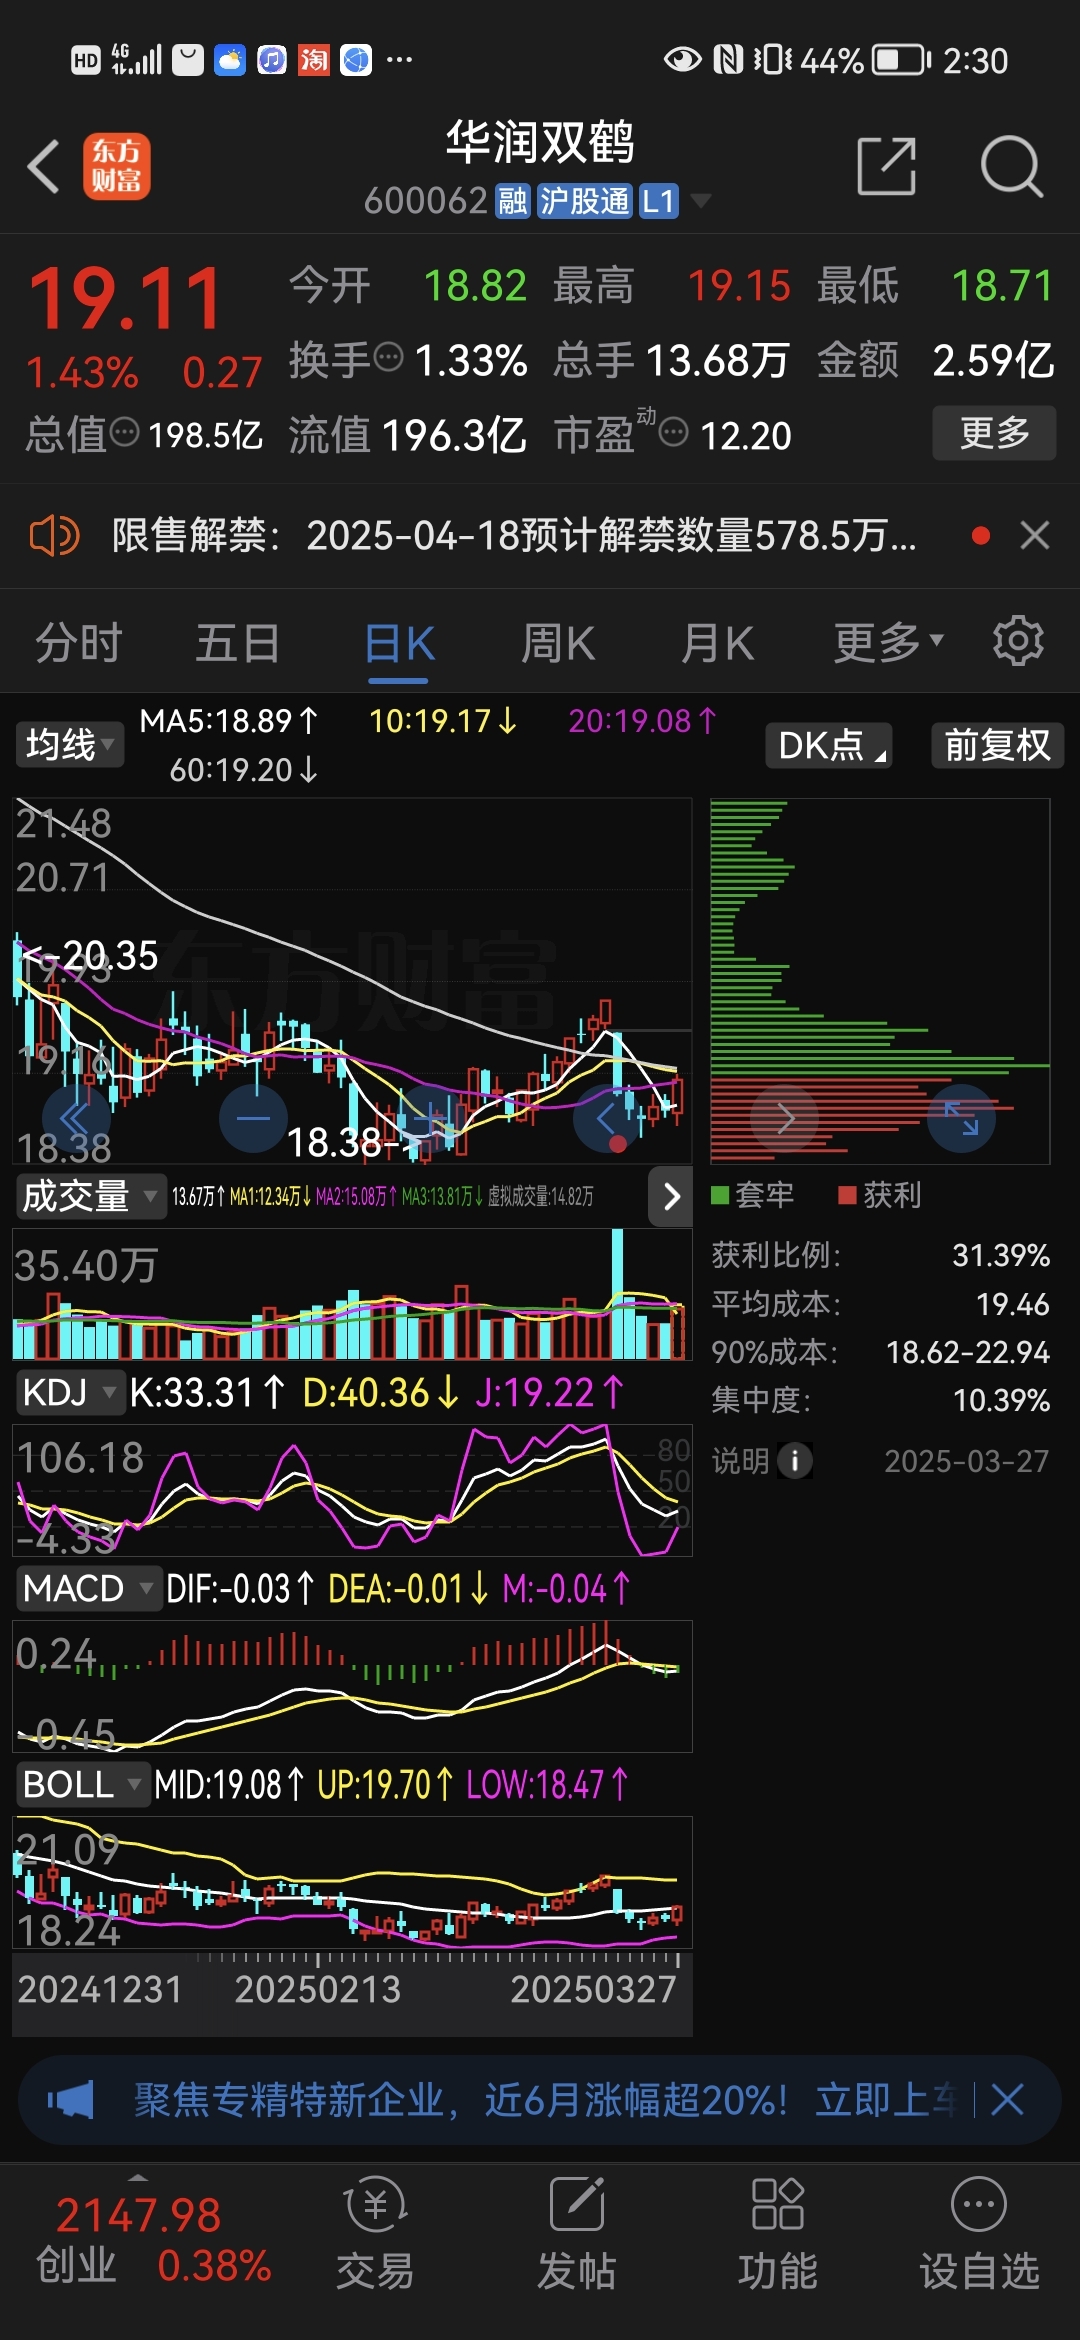Tap the 东方财富 logo icon
This screenshot has width=1080, height=2340.
click(x=117, y=166)
